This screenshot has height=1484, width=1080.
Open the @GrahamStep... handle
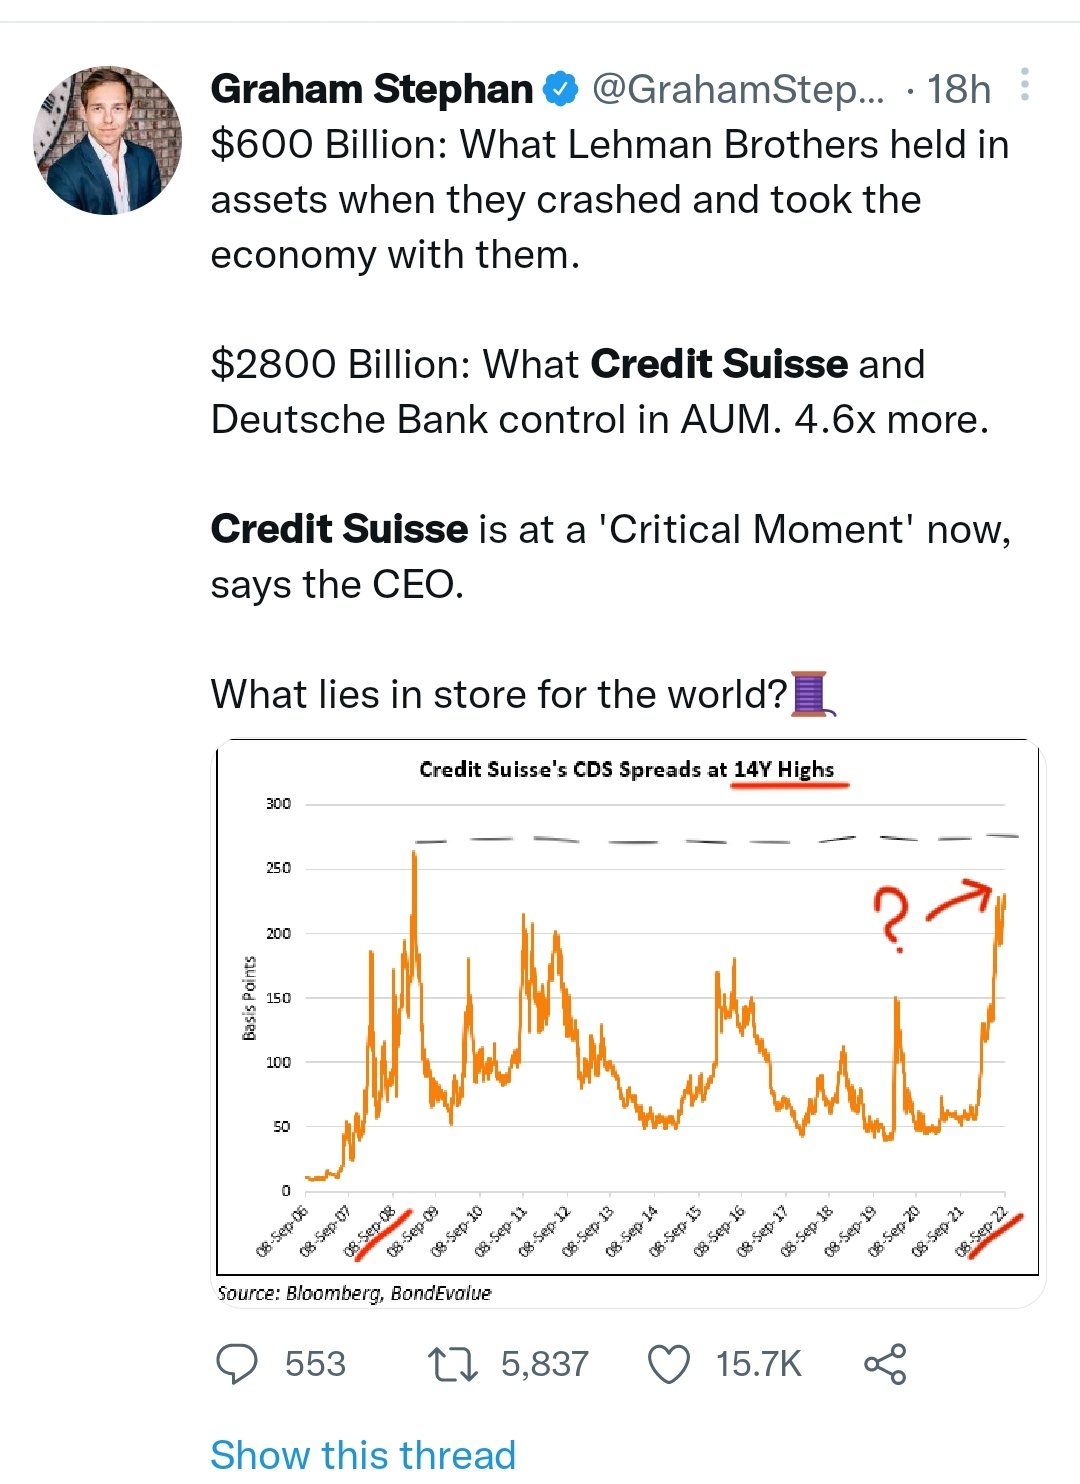(x=738, y=90)
